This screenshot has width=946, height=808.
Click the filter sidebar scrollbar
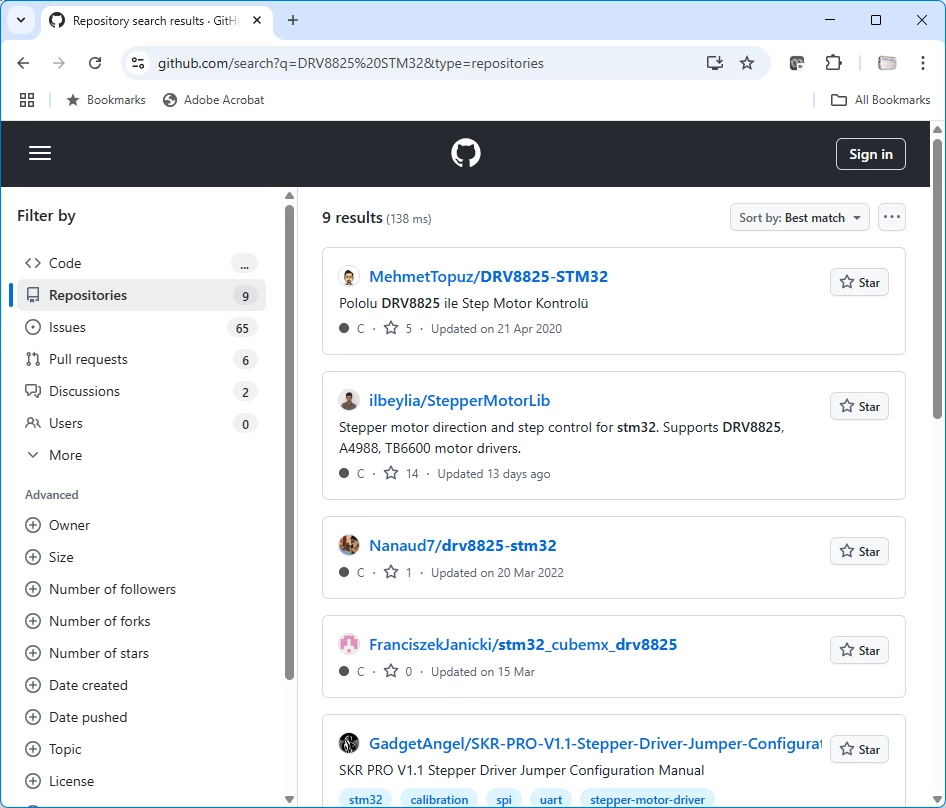tap(290, 441)
